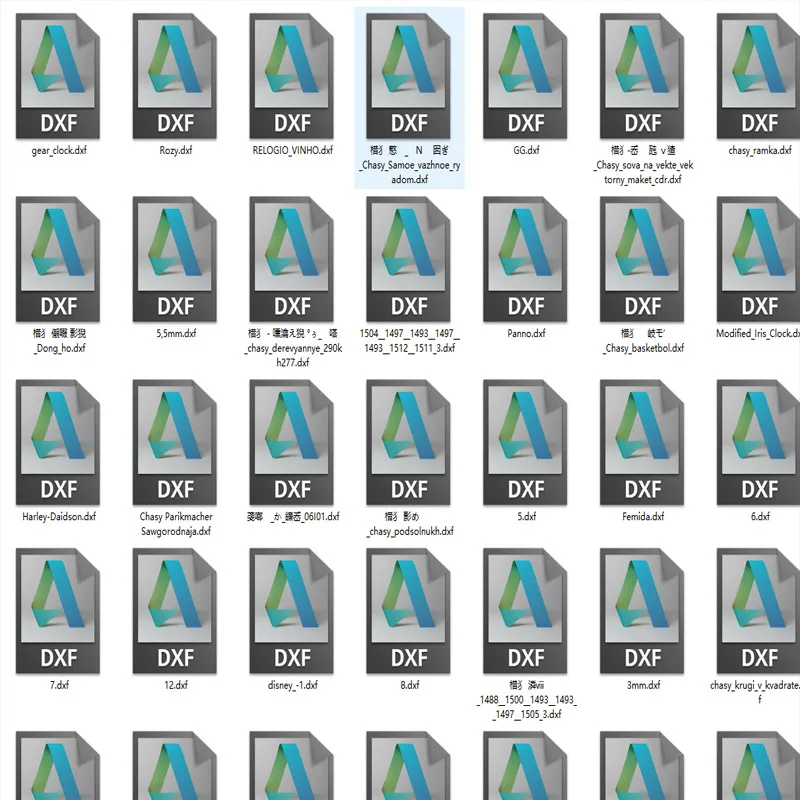This screenshot has height=800, width=800.
Task: Select the 6.dxf file icon
Action: click(759, 442)
